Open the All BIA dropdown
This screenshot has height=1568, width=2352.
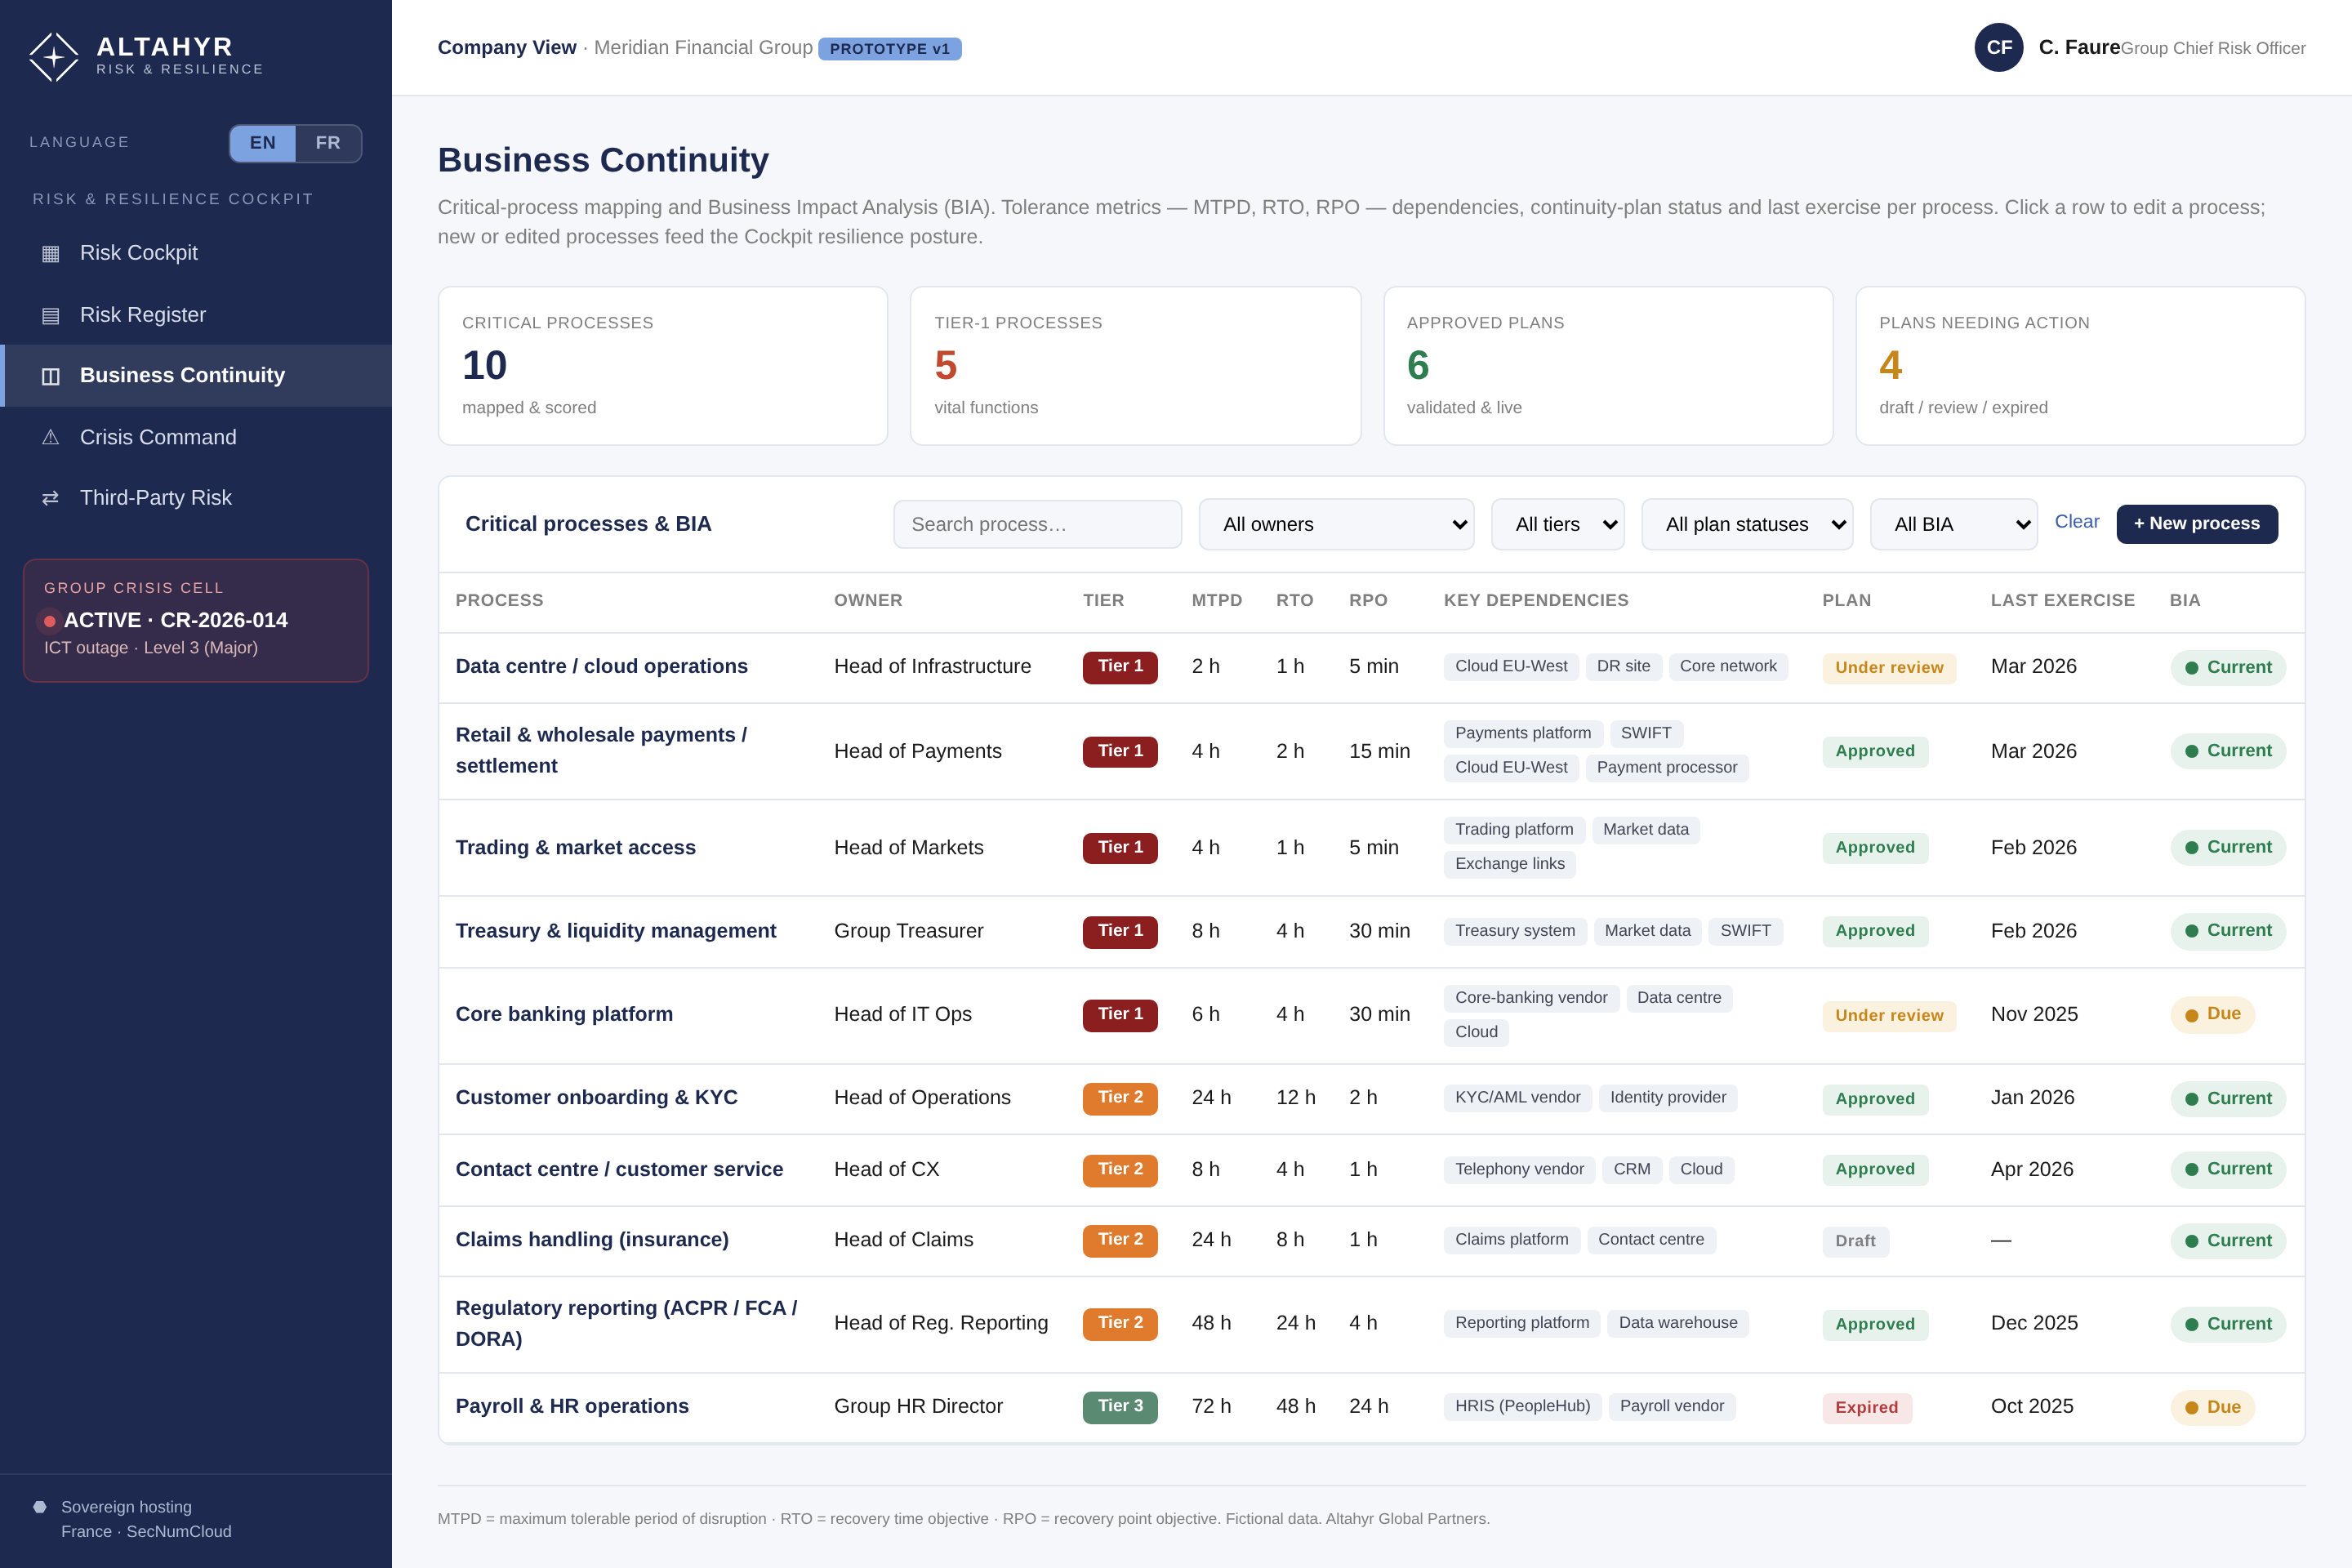pos(1953,524)
